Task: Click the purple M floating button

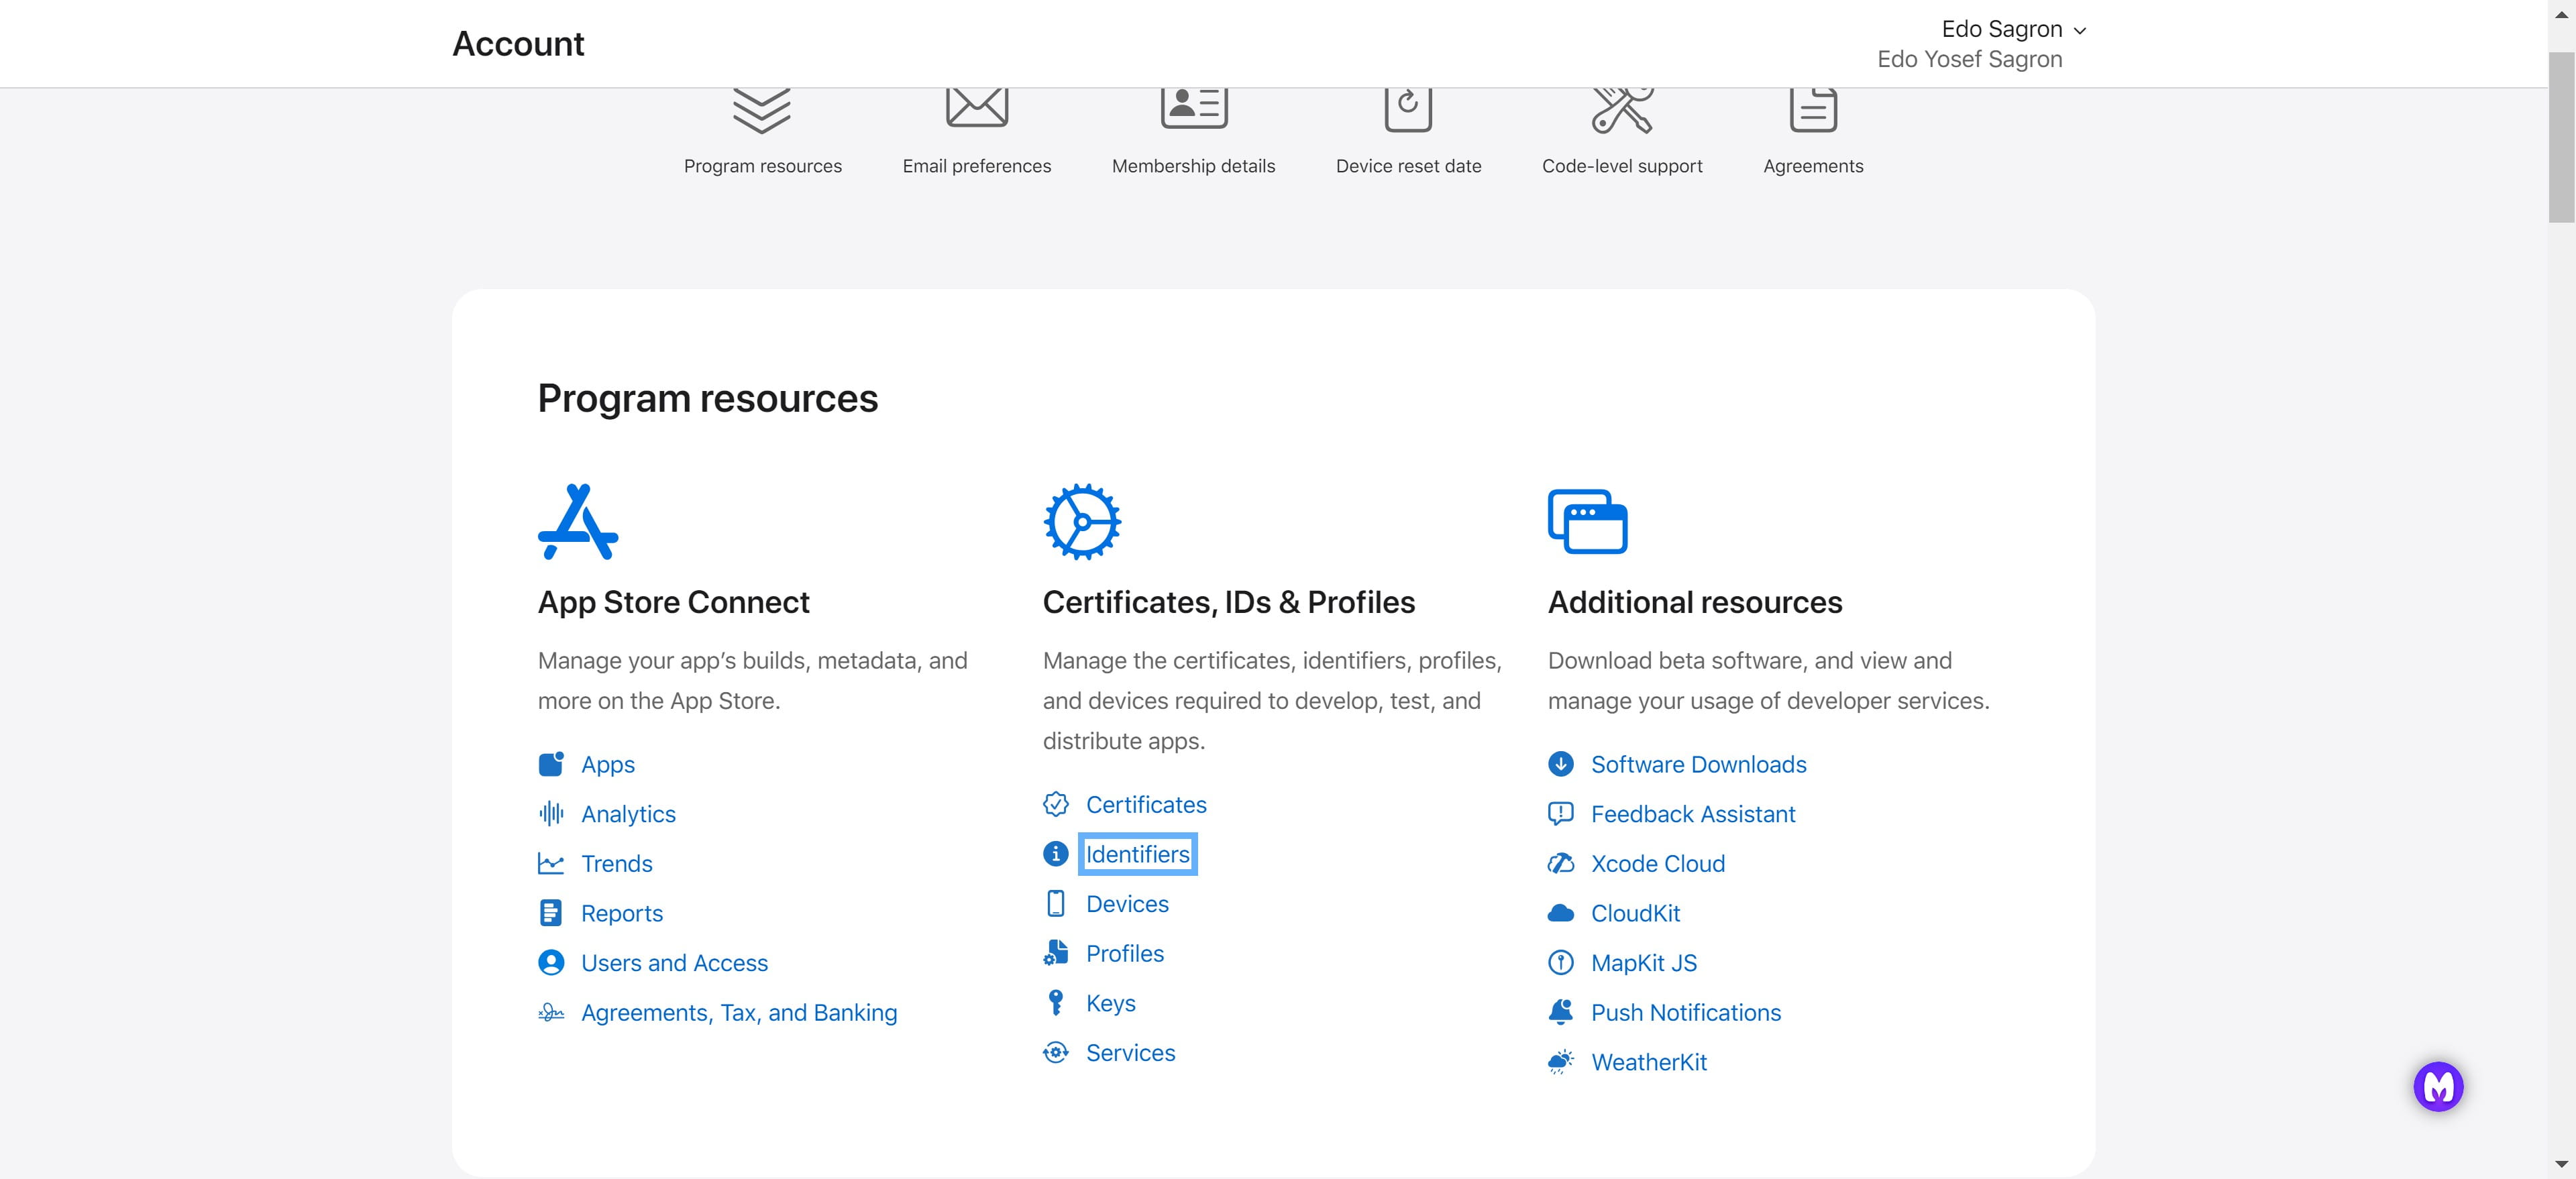Action: coord(2437,1086)
